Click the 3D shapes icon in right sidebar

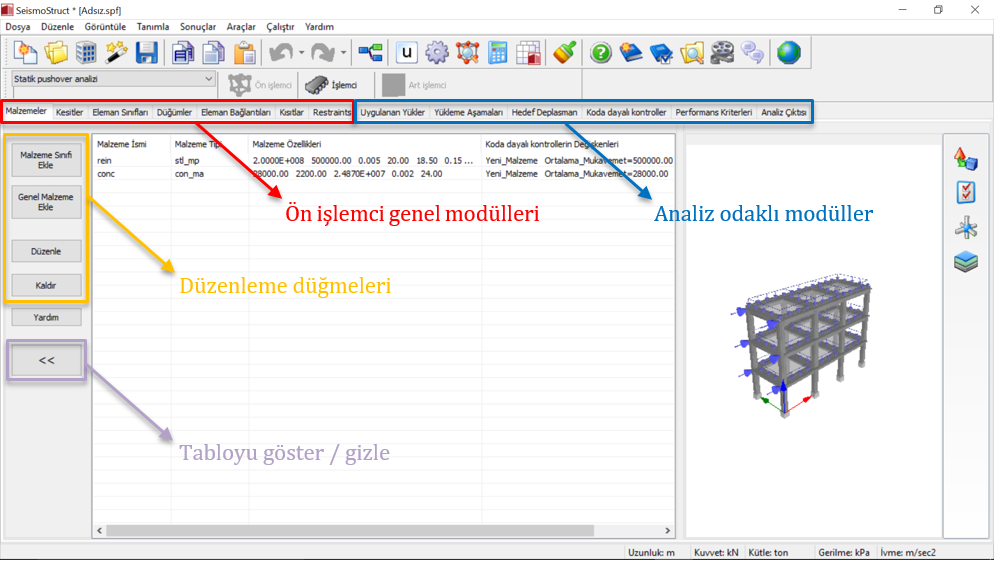[x=965, y=158]
